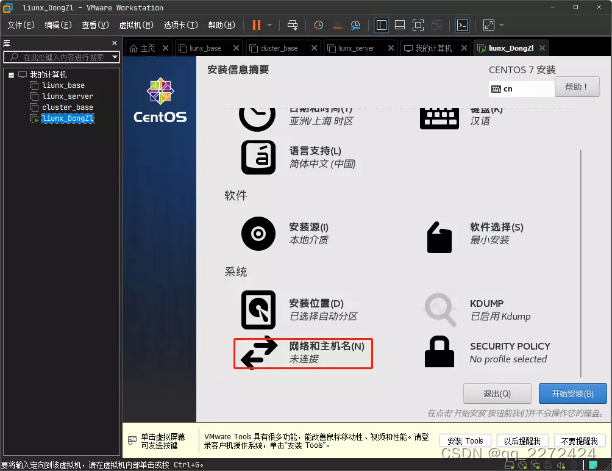This screenshot has height=471, width=612.
Task: Click the printer status bar icon
Action: (548, 465)
